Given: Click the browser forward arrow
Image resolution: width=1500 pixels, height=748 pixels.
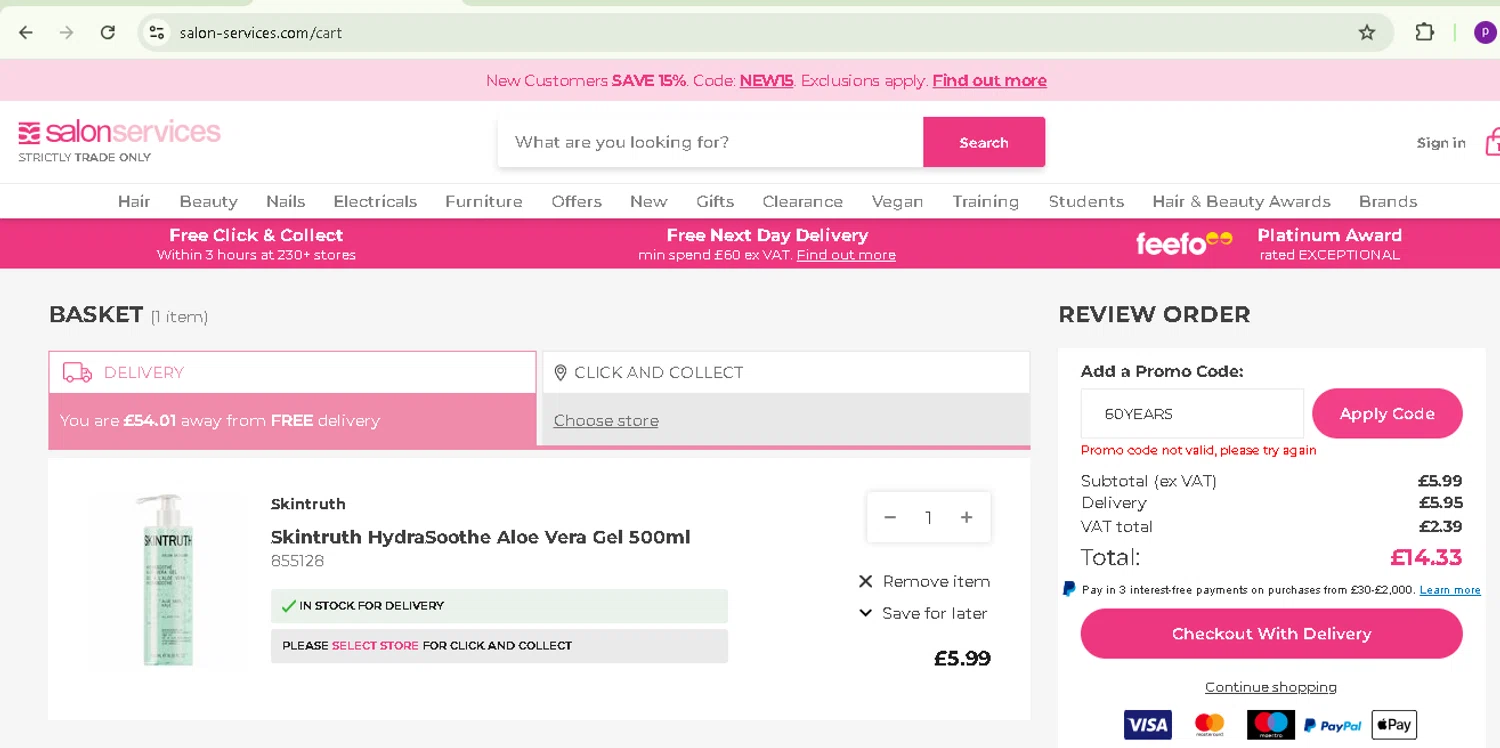Looking at the screenshot, I should tap(67, 32).
